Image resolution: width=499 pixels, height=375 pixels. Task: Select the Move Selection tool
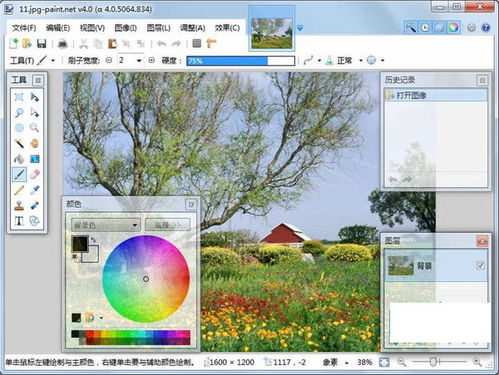click(34, 112)
